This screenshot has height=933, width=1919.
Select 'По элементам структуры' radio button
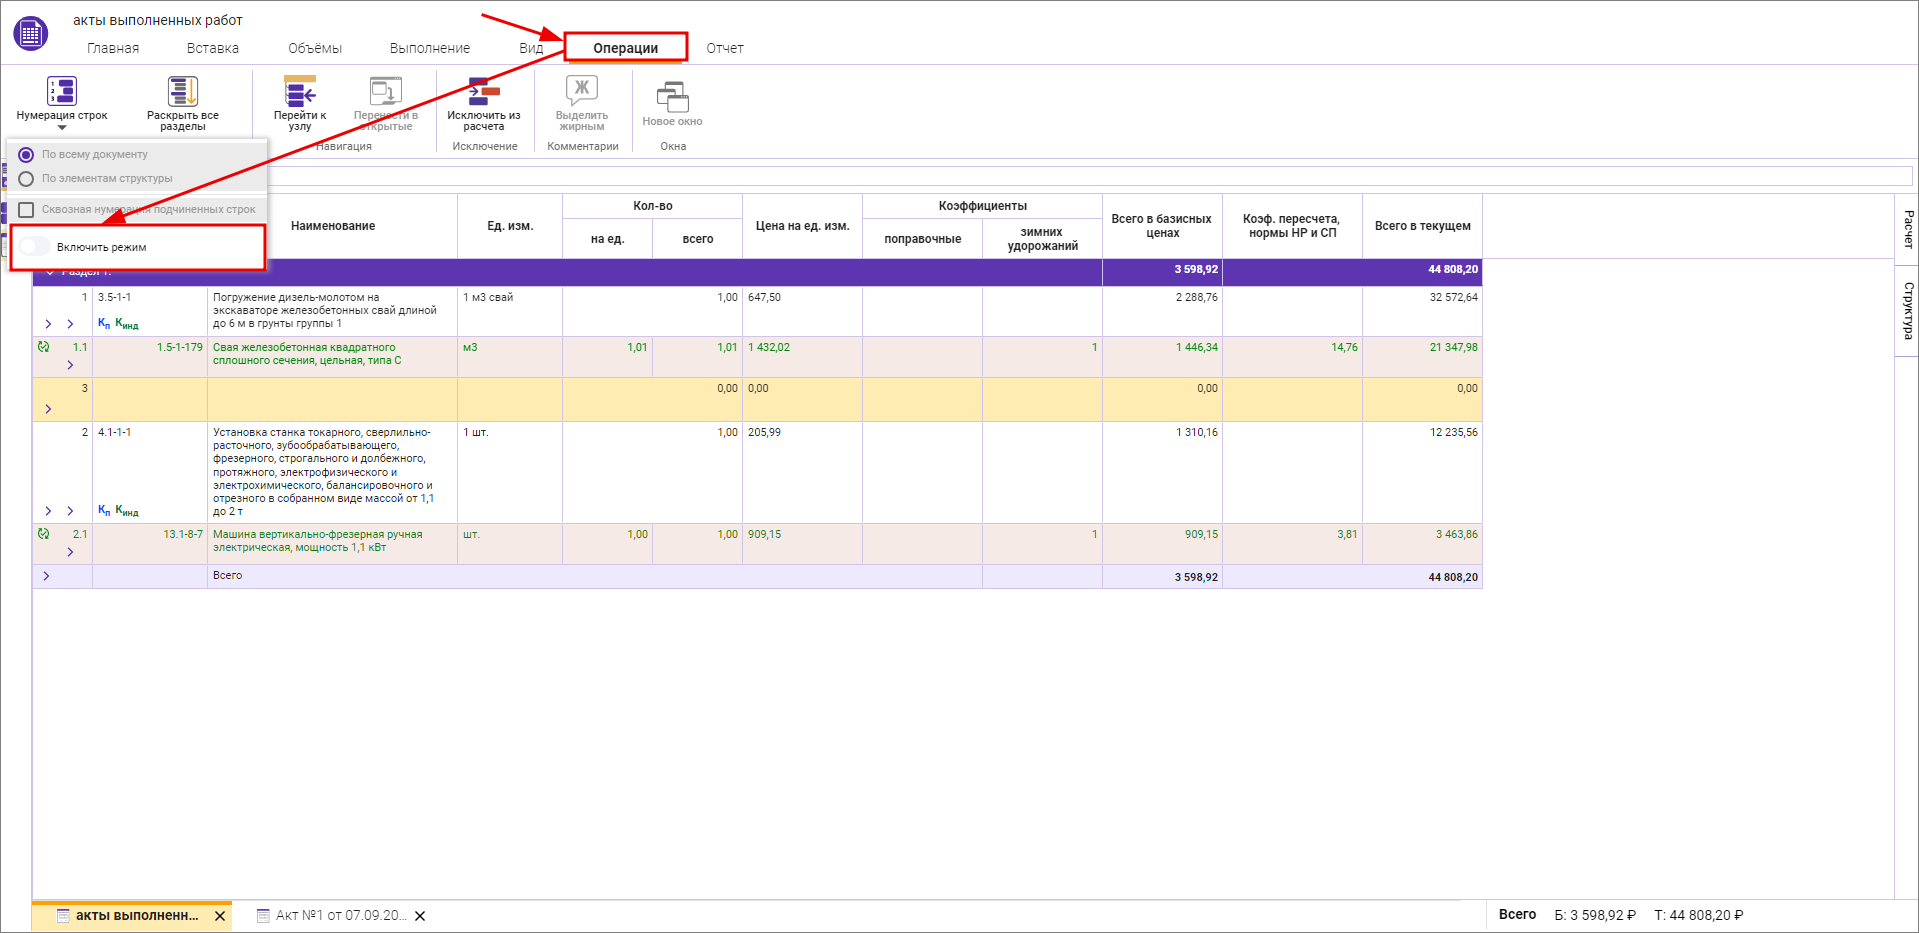click(26, 179)
